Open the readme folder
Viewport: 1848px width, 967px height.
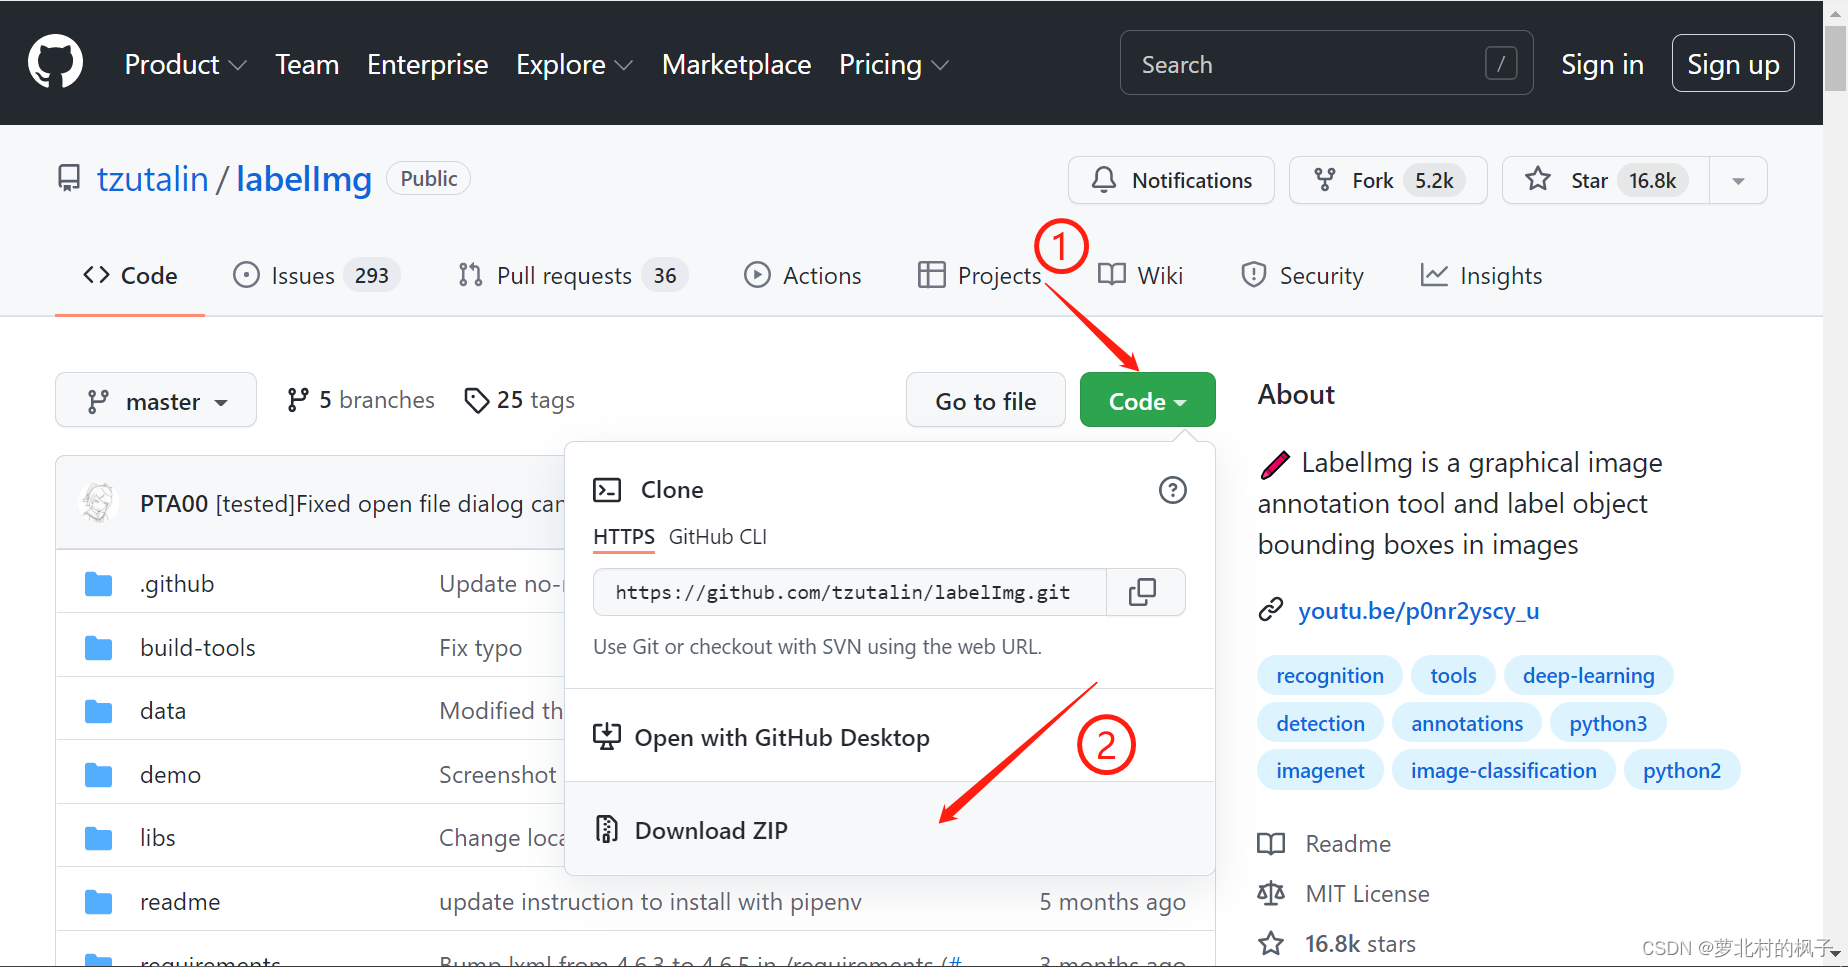click(180, 902)
